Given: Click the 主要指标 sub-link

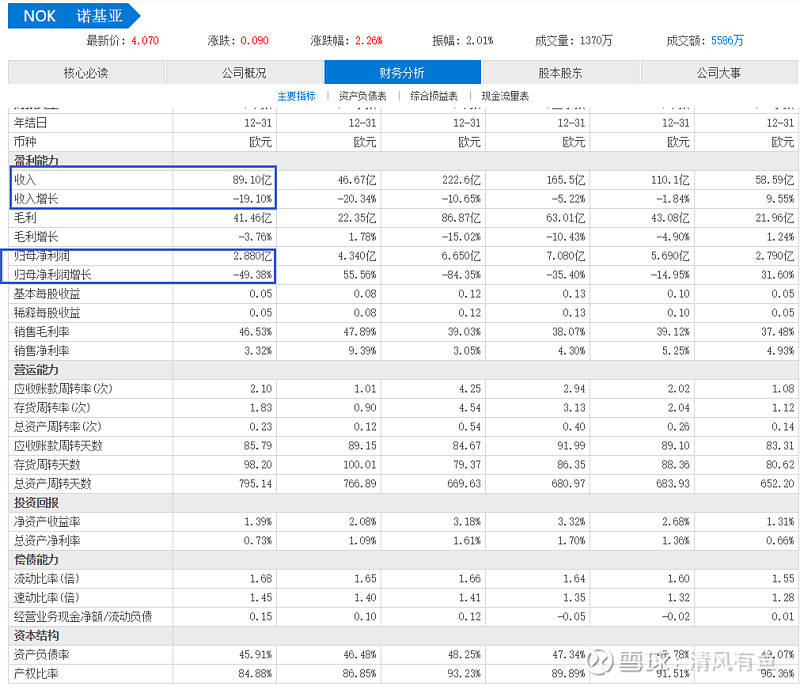Looking at the screenshot, I should (x=296, y=96).
